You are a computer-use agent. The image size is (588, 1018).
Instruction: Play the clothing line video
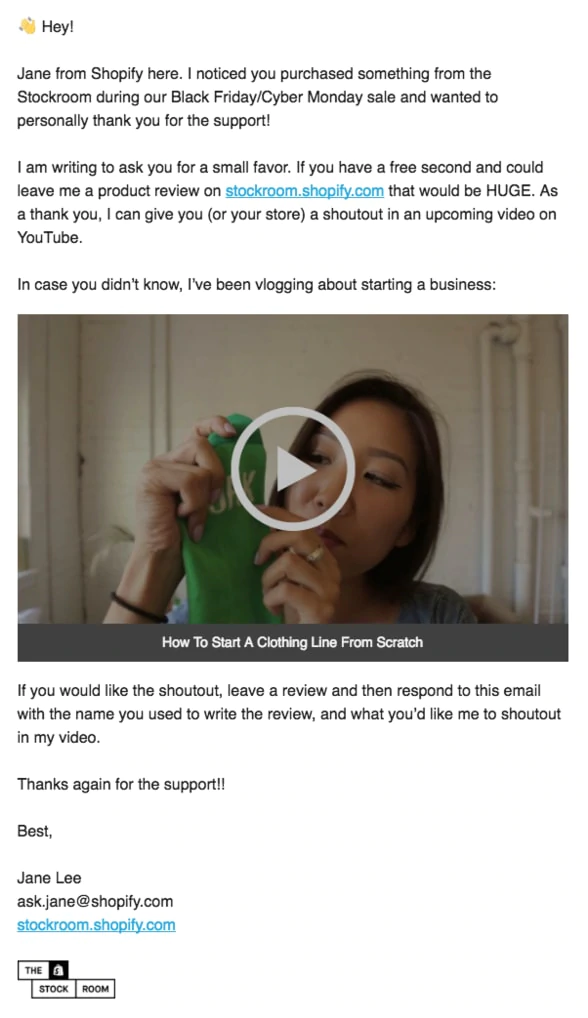(x=293, y=469)
